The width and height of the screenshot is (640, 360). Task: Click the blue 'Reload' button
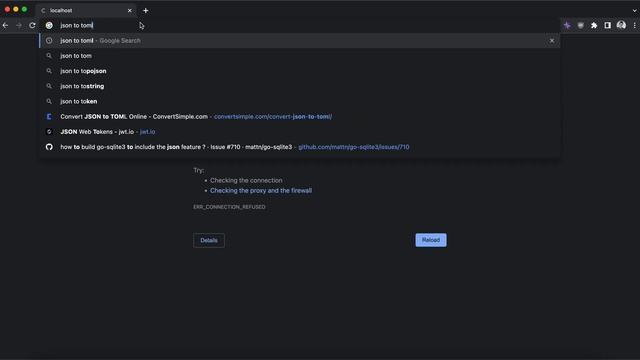click(431, 240)
